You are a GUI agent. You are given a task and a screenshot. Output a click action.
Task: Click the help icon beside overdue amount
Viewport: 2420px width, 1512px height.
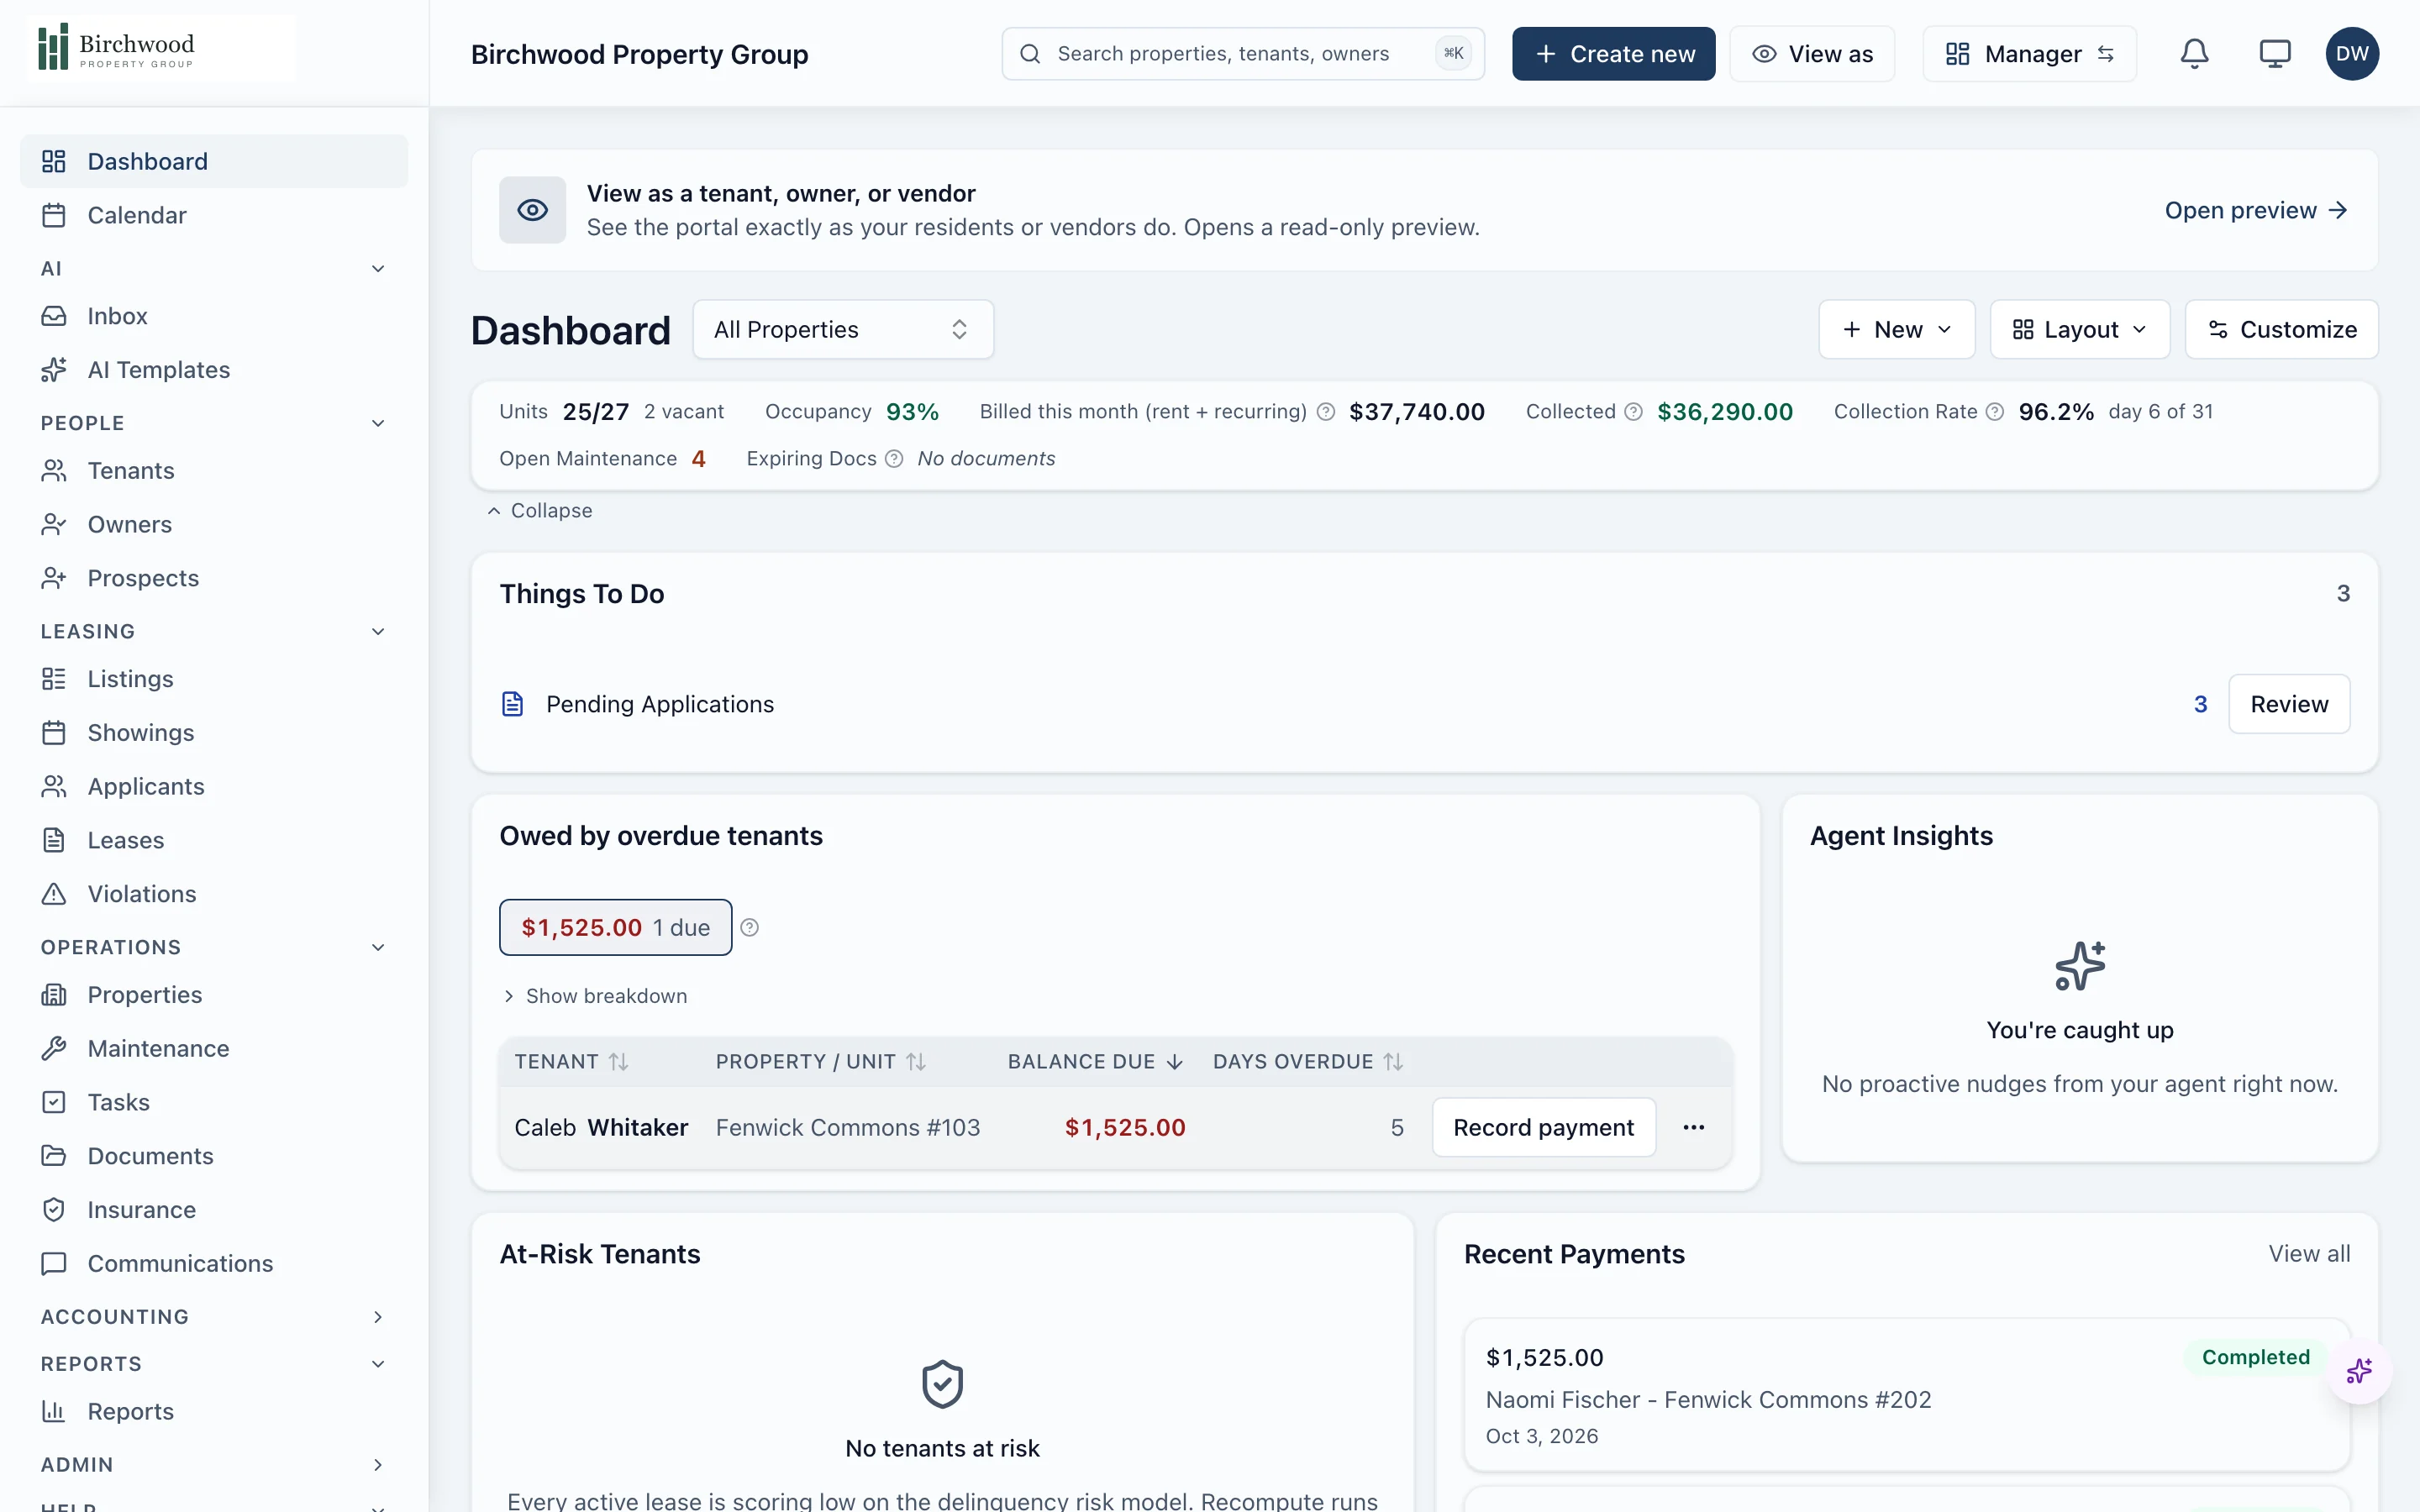point(749,928)
